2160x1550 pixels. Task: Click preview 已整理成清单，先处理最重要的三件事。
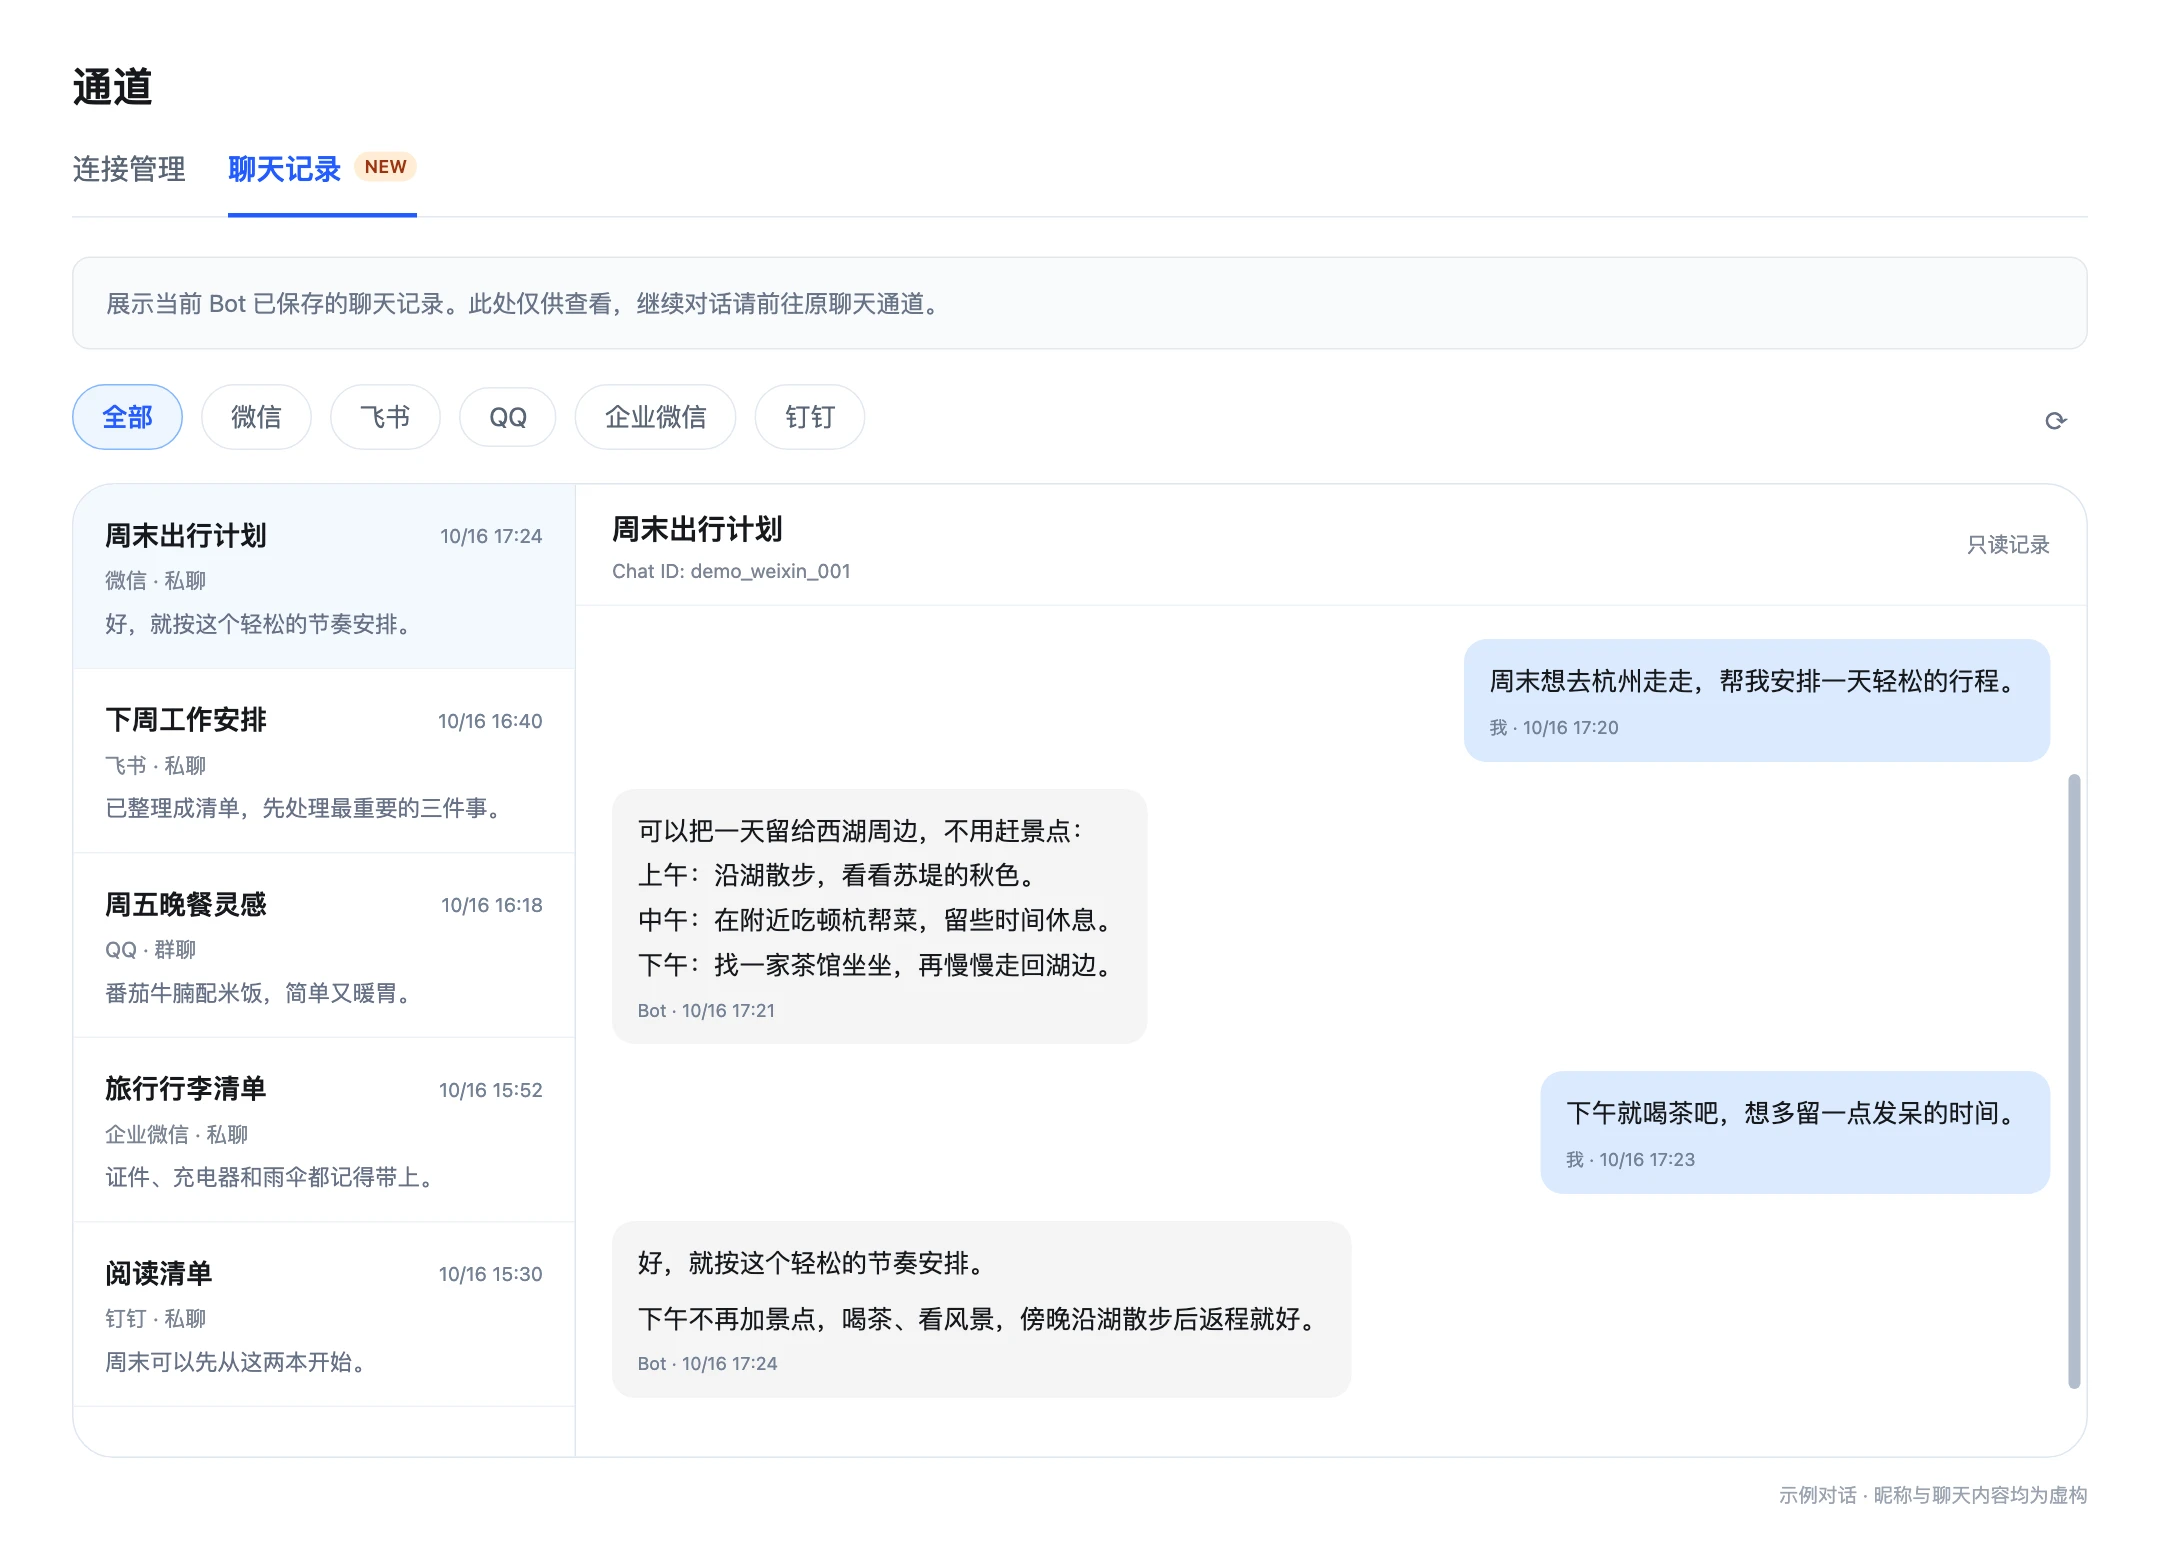303,808
